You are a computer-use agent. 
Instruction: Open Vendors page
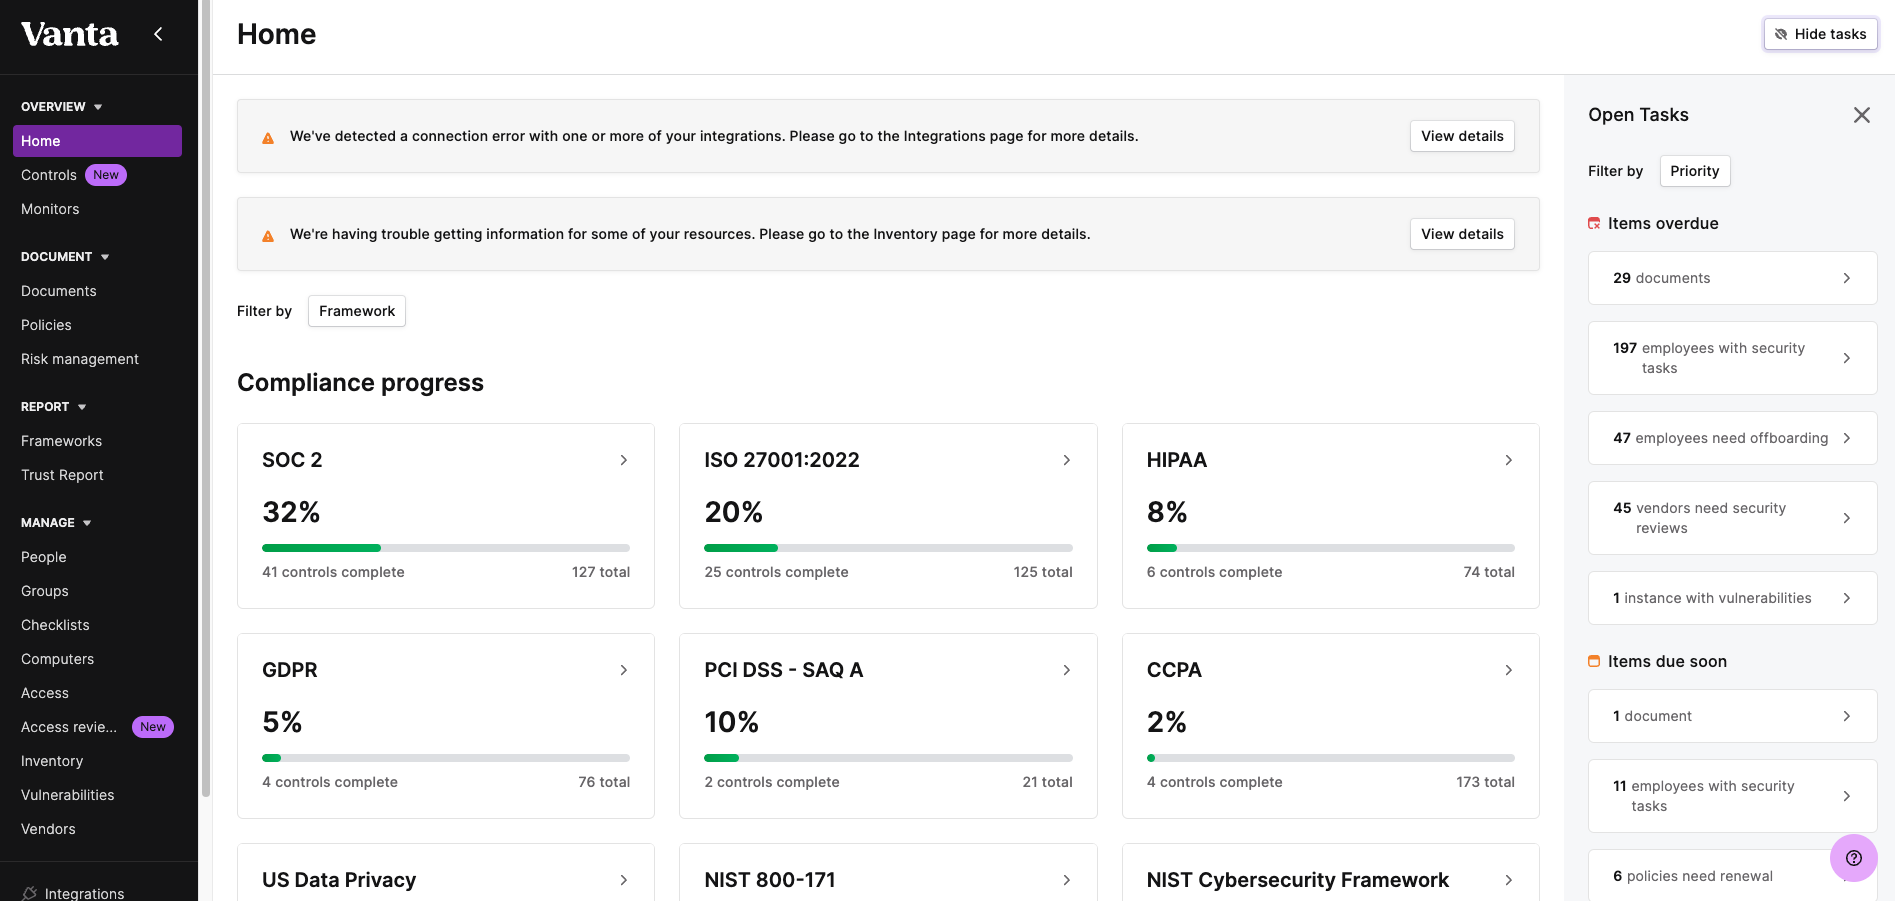[x=48, y=829]
